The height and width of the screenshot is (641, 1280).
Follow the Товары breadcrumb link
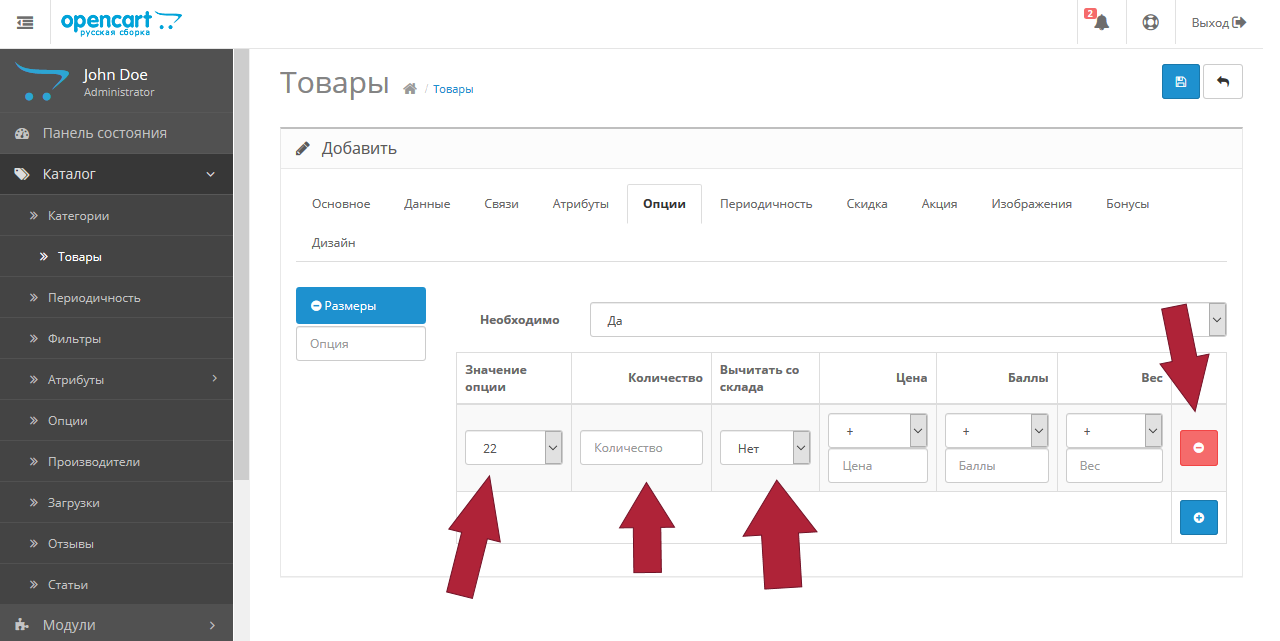453,89
